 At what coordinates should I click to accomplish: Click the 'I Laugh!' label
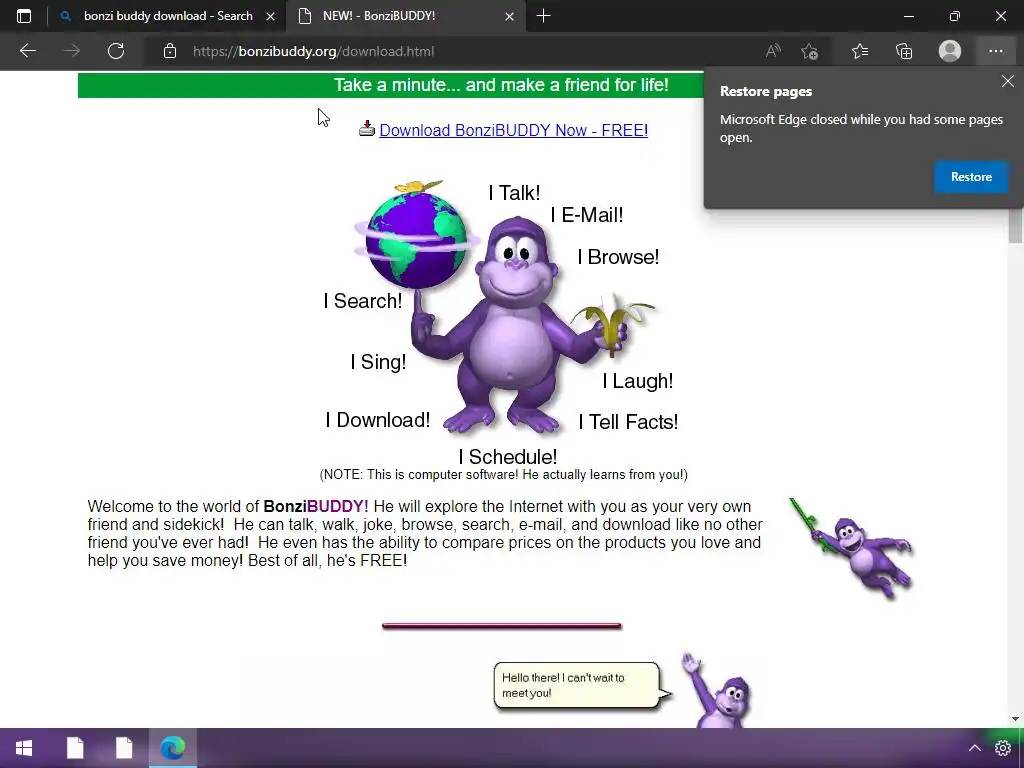pyautogui.click(x=637, y=381)
